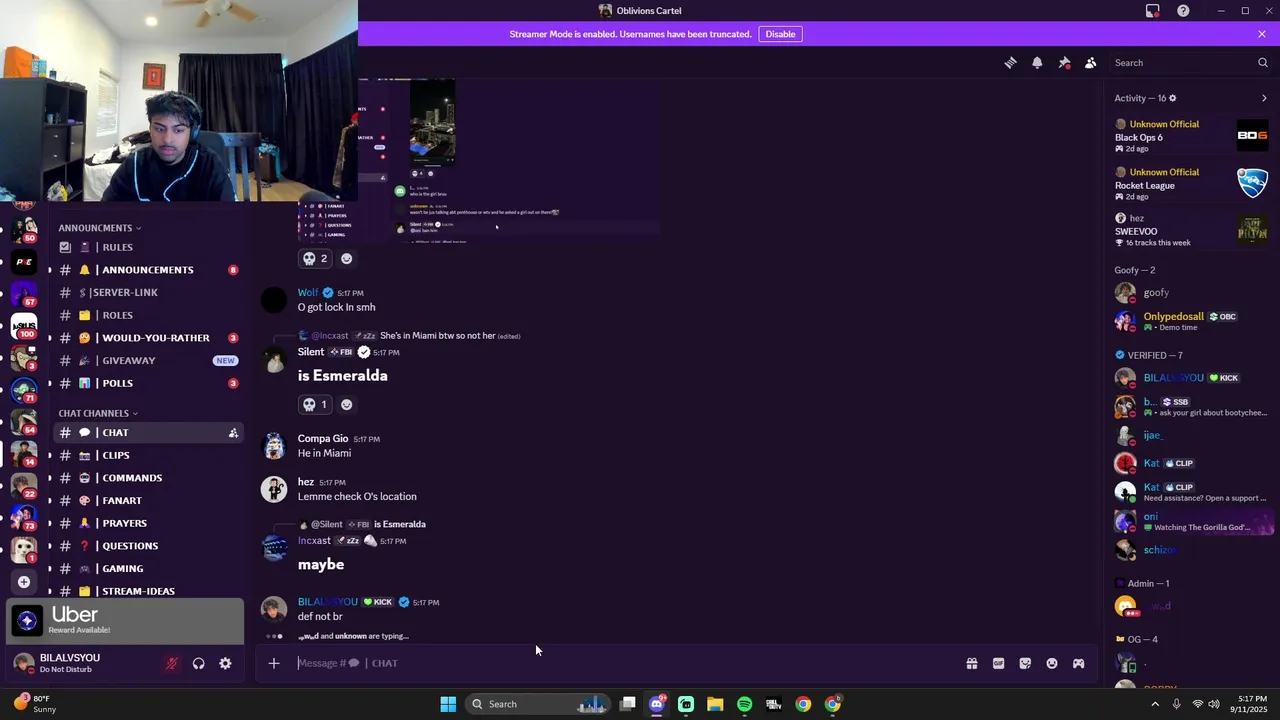Open the WOULD-YOU-RATHER channel
The height and width of the screenshot is (720, 1280).
[148, 338]
